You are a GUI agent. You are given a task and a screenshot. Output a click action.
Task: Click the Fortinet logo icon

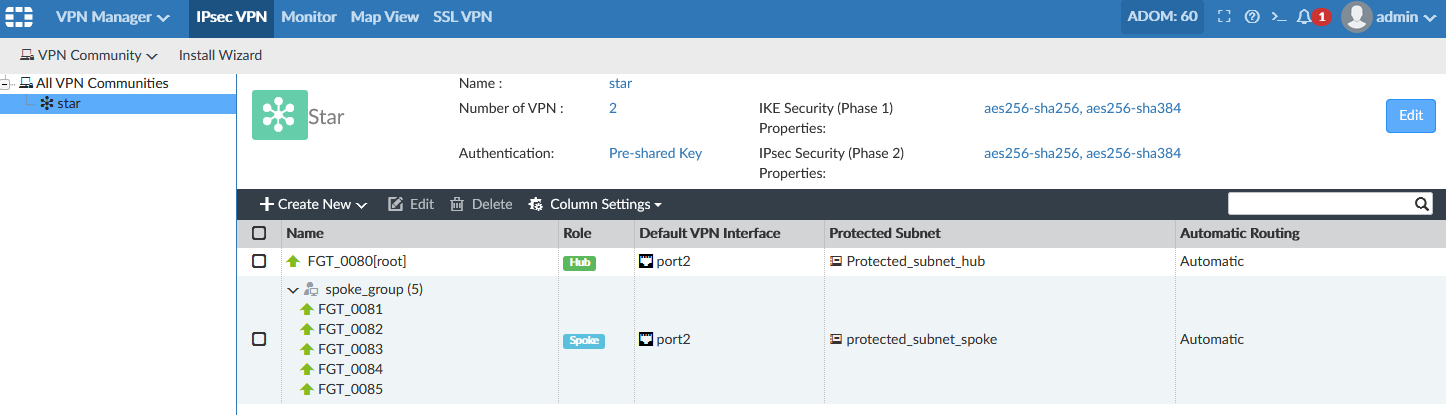click(x=20, y=17)
